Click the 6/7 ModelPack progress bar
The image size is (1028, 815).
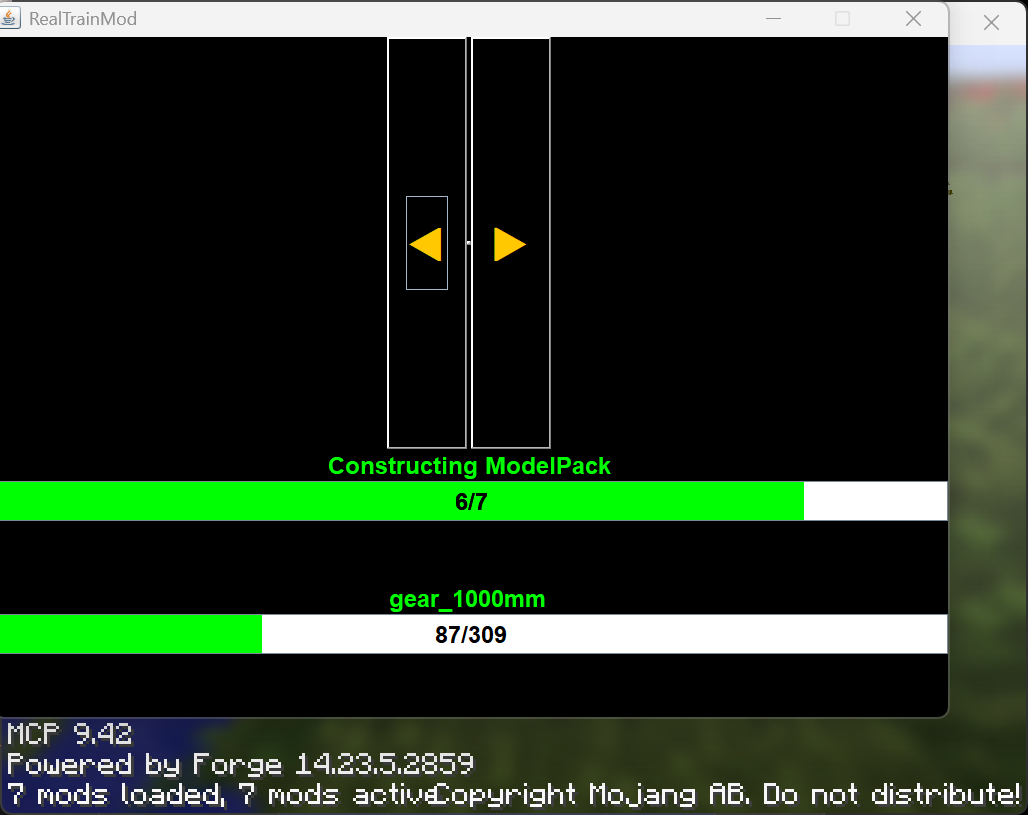point(473,502)
